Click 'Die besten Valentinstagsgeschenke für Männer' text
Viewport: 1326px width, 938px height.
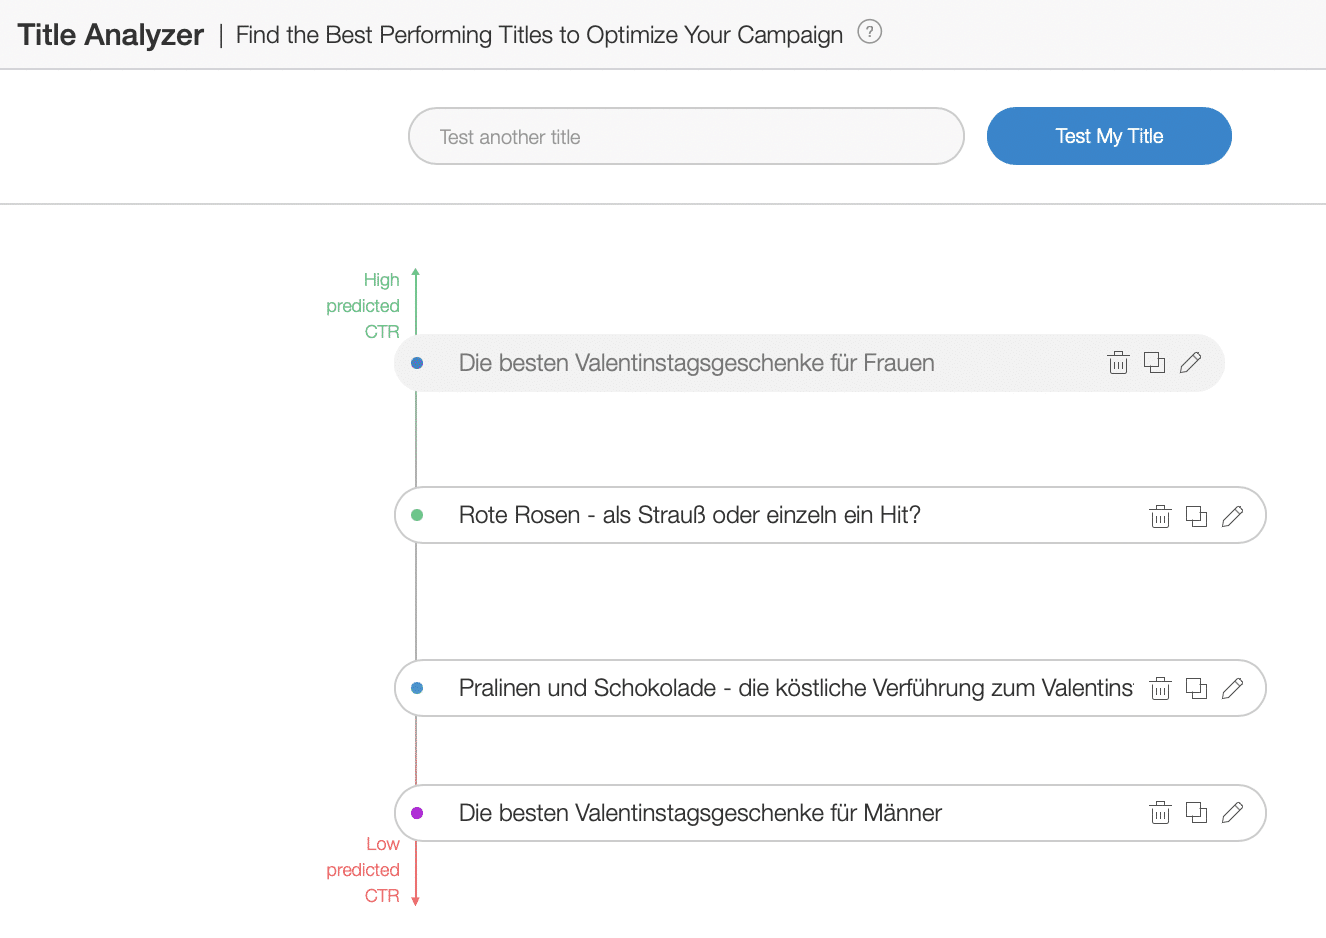(700, 813)
